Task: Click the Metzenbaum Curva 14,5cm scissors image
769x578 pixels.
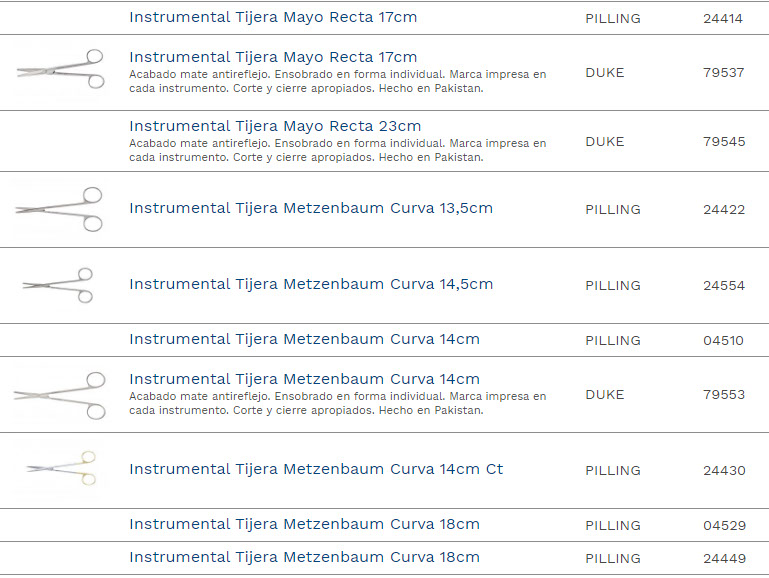Action: click(59, 285)
